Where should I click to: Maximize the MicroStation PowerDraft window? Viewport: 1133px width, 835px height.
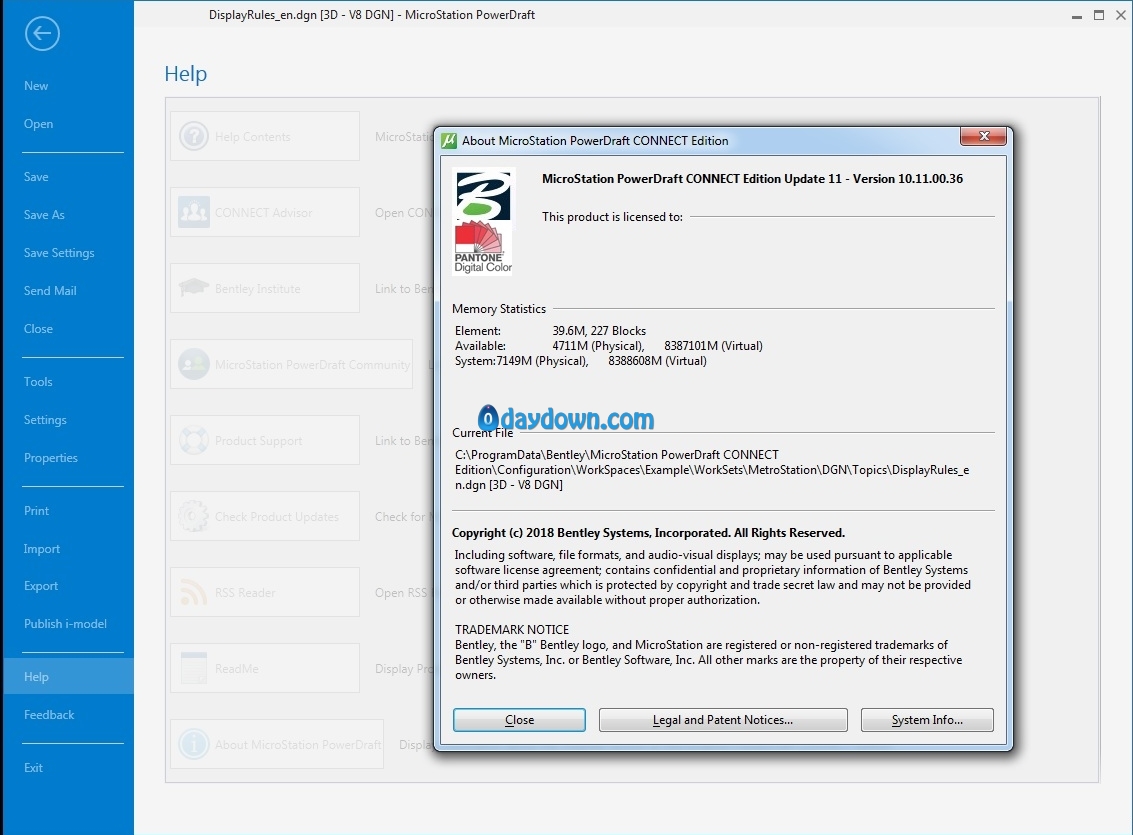[x=1099, y=15]
